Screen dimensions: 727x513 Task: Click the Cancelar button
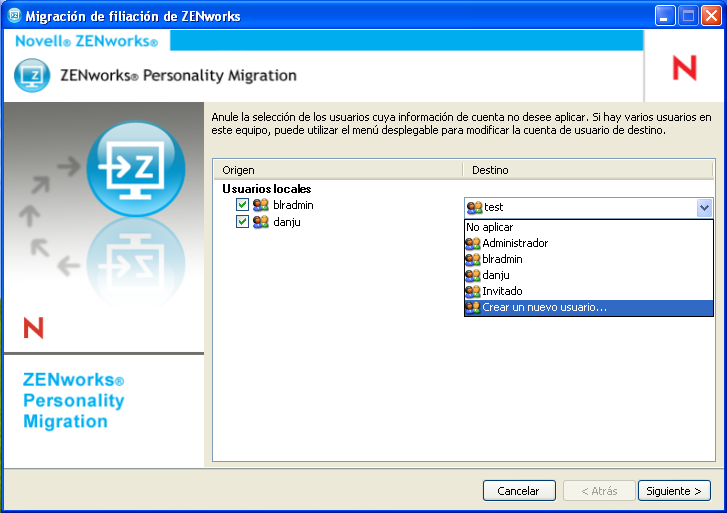point(519,491)
